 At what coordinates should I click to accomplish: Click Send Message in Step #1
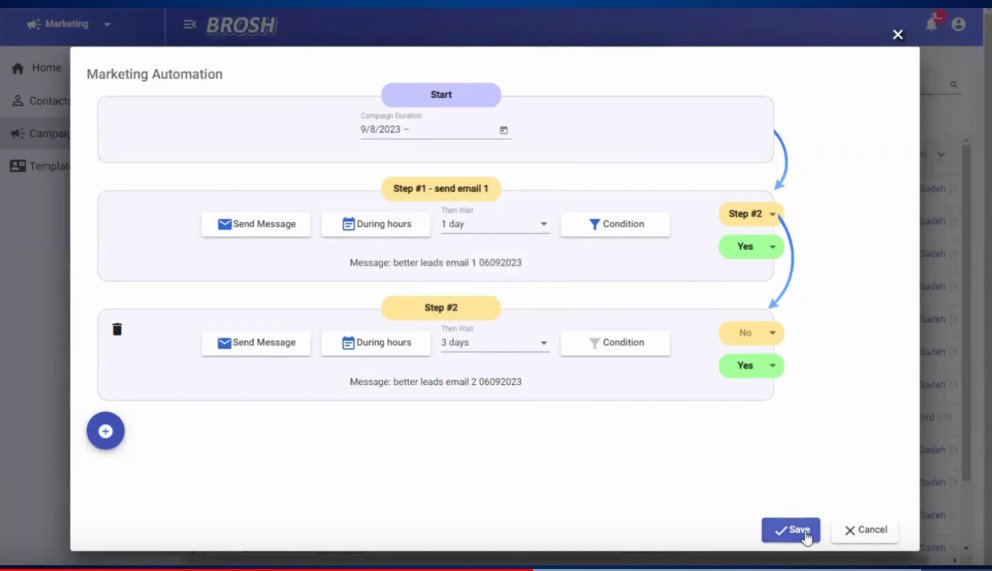point(256,224)
